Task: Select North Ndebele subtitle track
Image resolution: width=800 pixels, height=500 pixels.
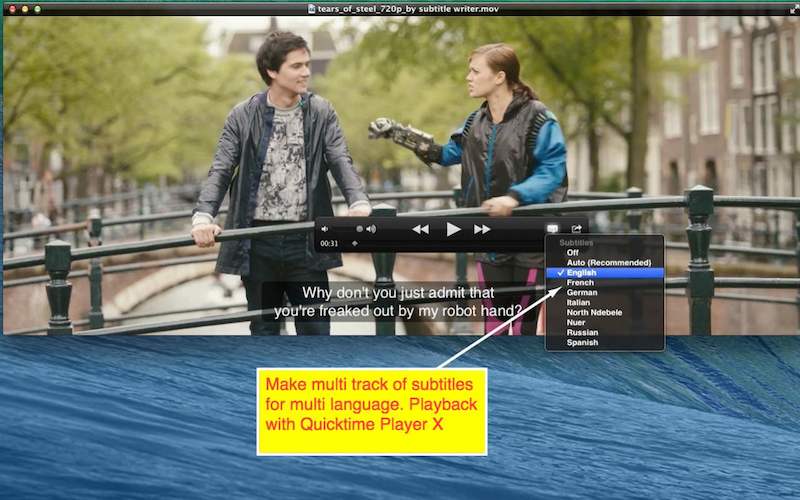Action: tap(605, 312)
